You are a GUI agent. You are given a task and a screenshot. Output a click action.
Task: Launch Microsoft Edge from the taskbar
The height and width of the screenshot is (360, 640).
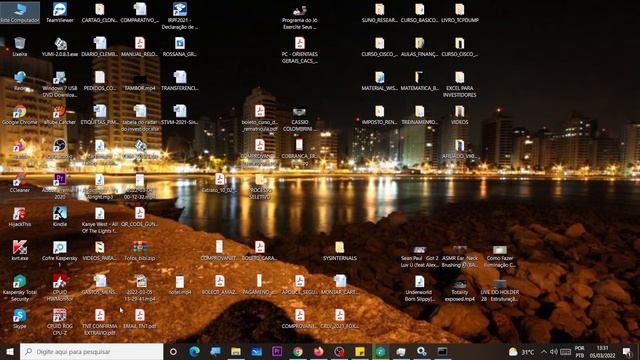(x=194, y=351)
